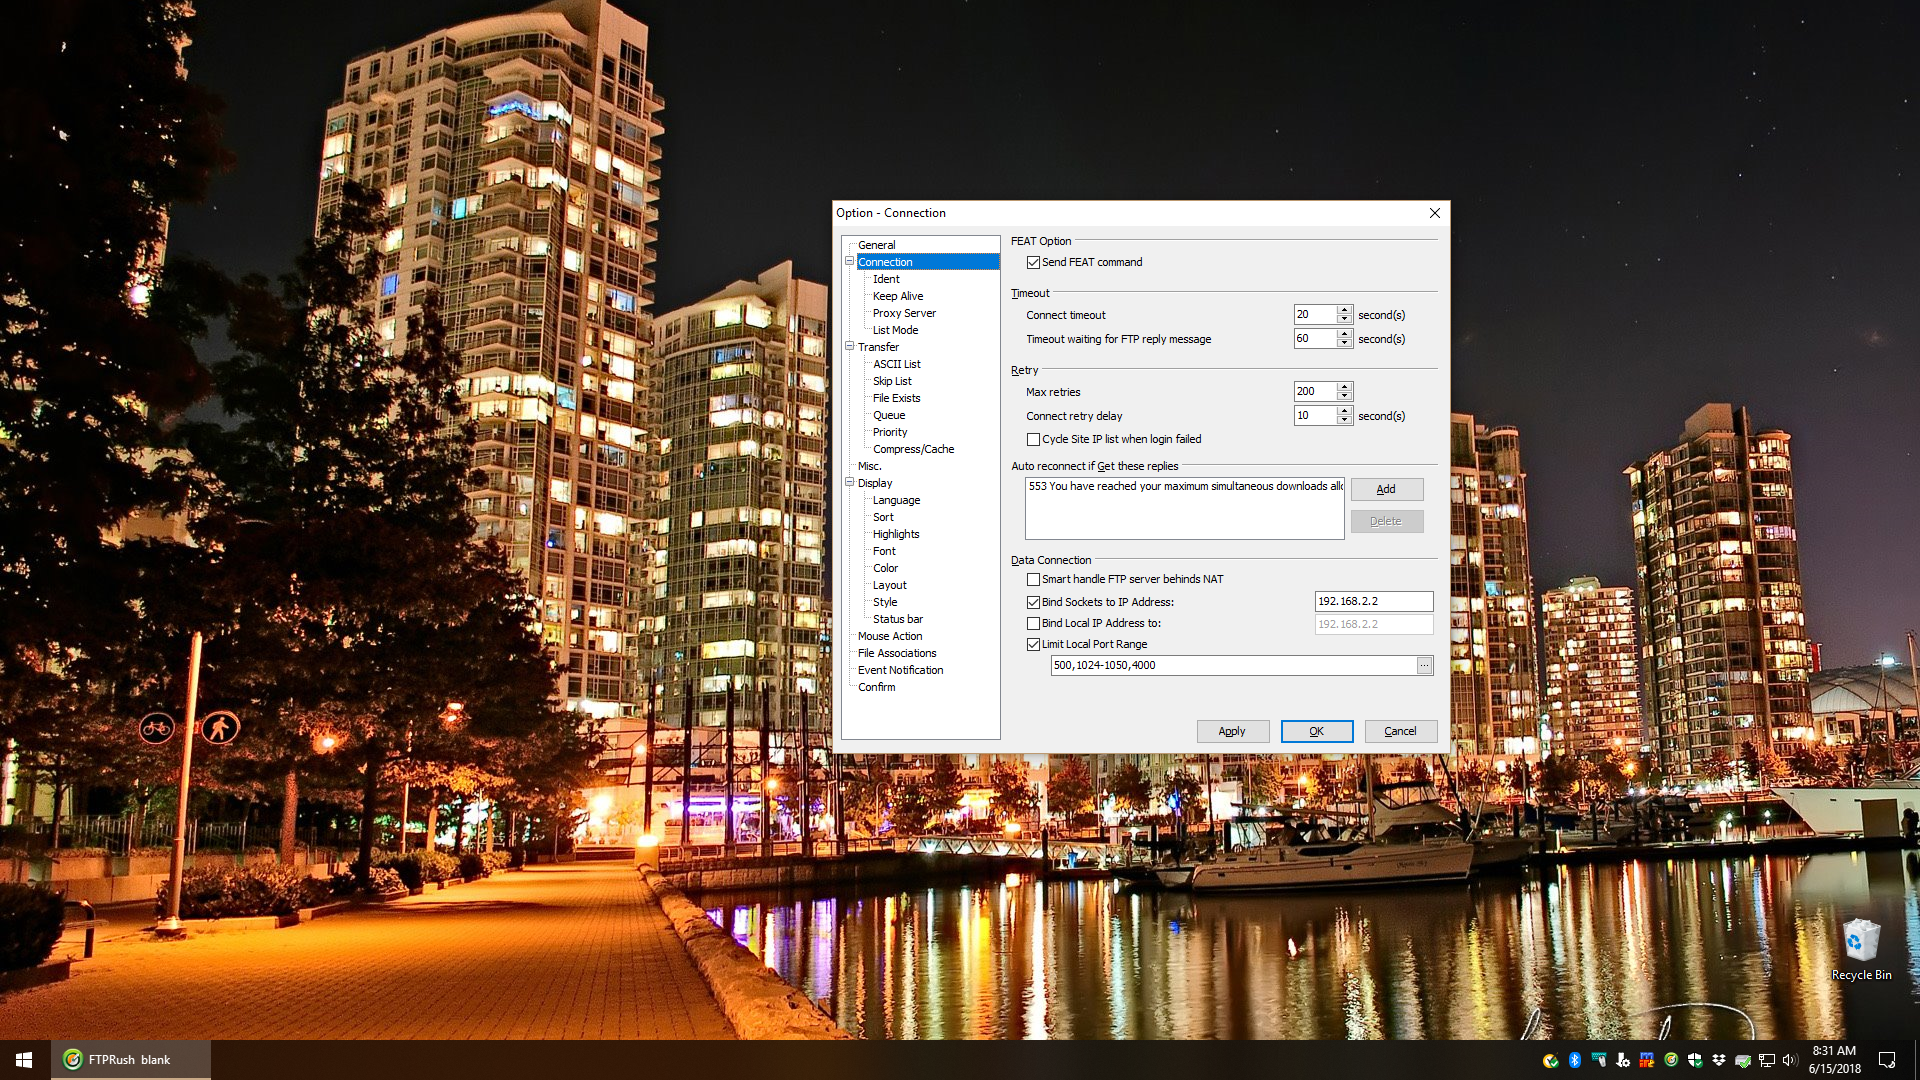Click the Apply button
Viewport: 1920px width, 1080px height.
pyautogui.click(x=1232, y=732)
